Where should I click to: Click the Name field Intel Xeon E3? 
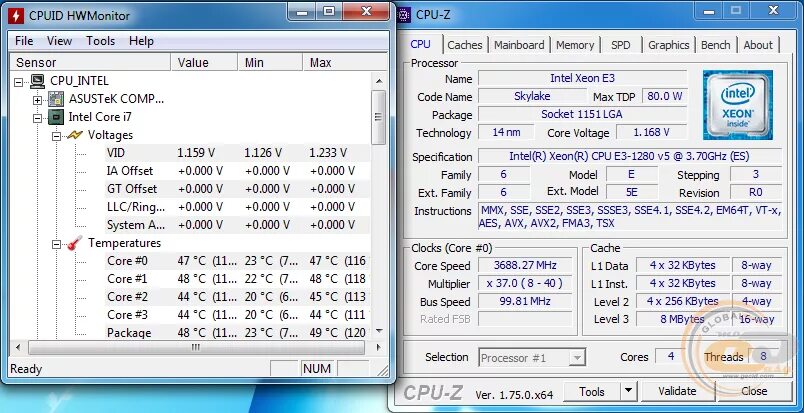(582, 78)
